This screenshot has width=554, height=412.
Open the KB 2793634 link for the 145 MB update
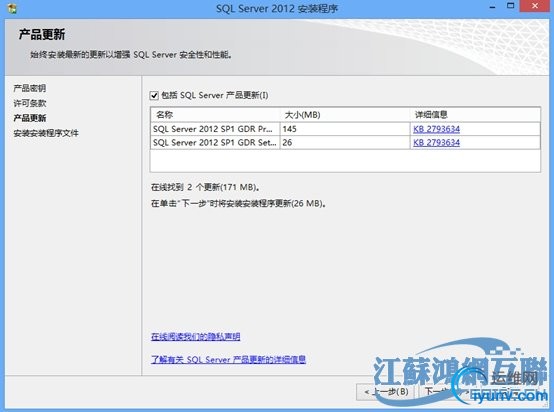point(436,129)
